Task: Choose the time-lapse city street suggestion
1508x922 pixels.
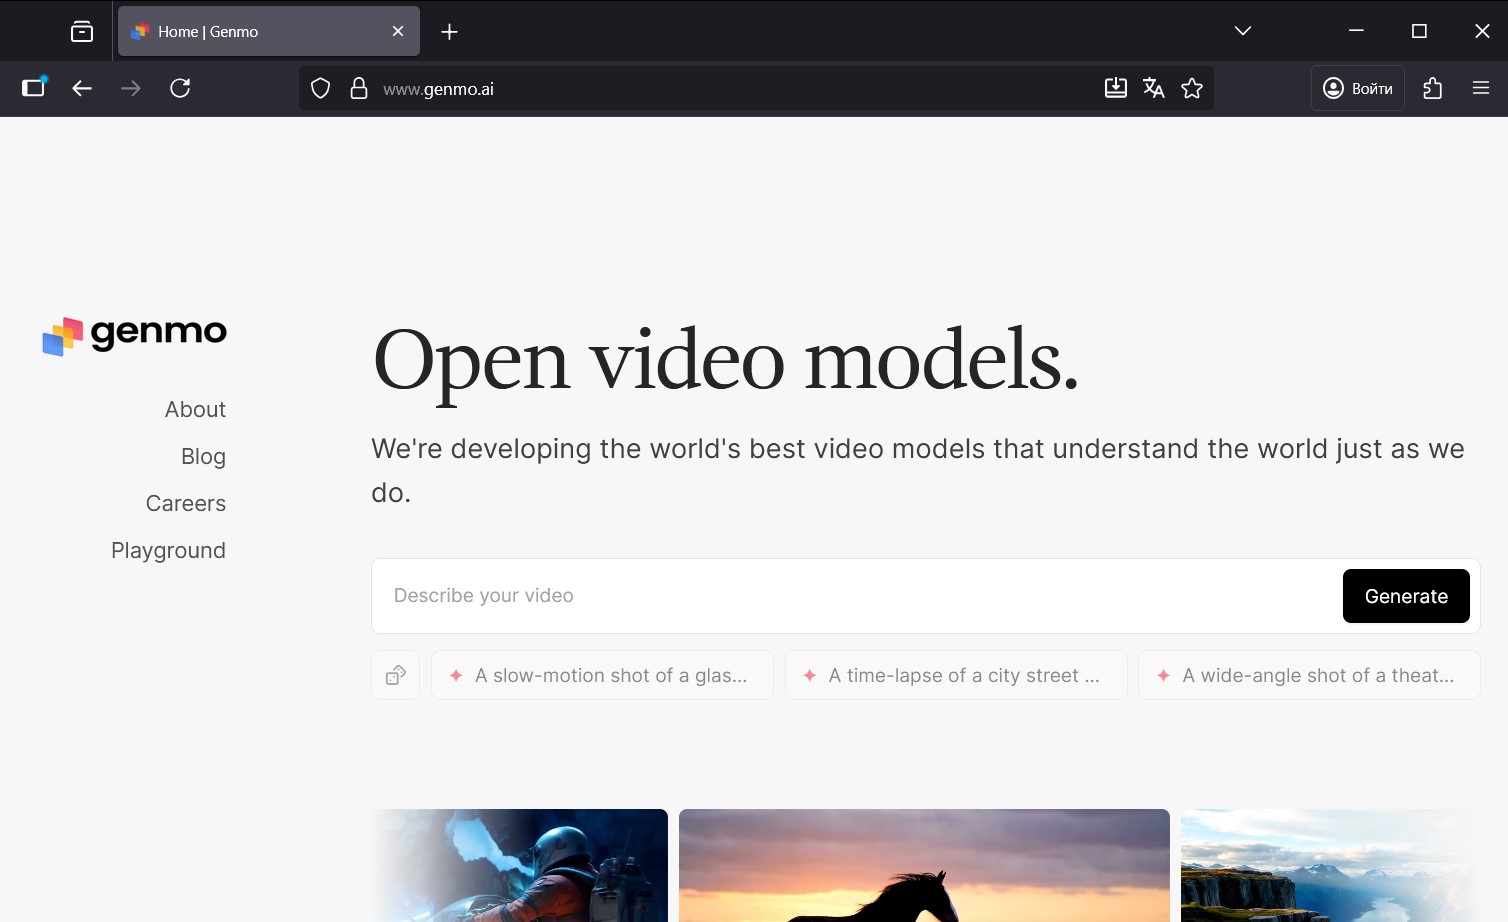Action: (955, 675)
